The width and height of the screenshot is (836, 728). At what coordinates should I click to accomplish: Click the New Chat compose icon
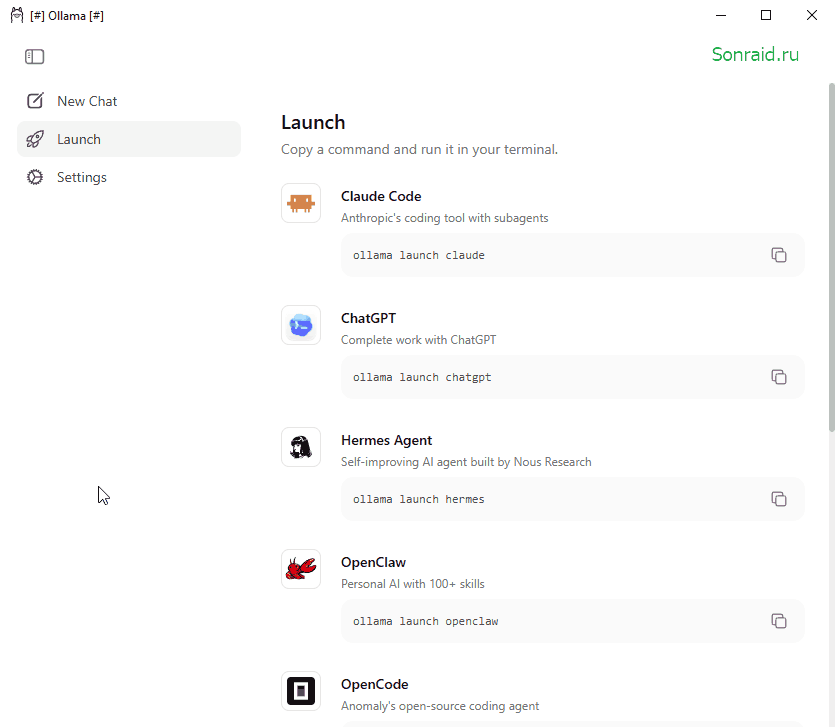[x=35, y=101]
